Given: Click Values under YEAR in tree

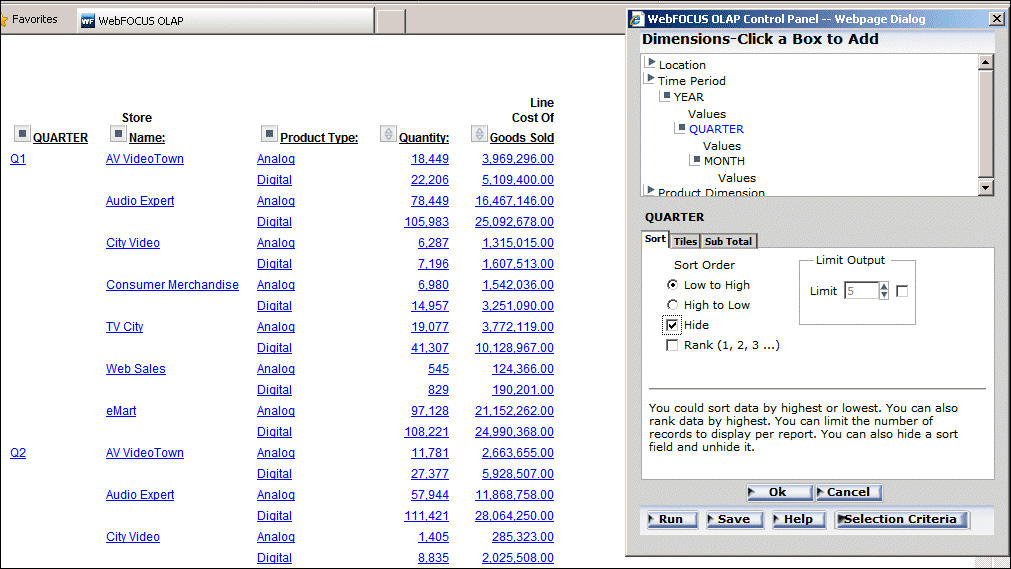Looking at the screenshot, I should point(707,114).
